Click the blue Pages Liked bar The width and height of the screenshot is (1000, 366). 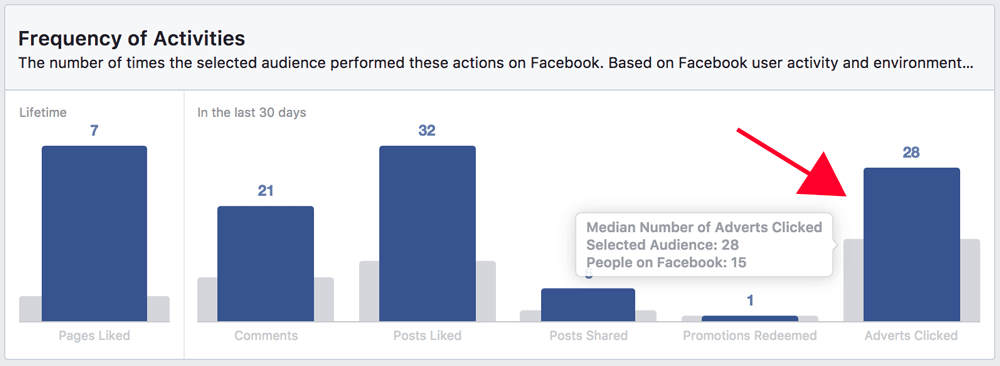(x=94, y=233)
